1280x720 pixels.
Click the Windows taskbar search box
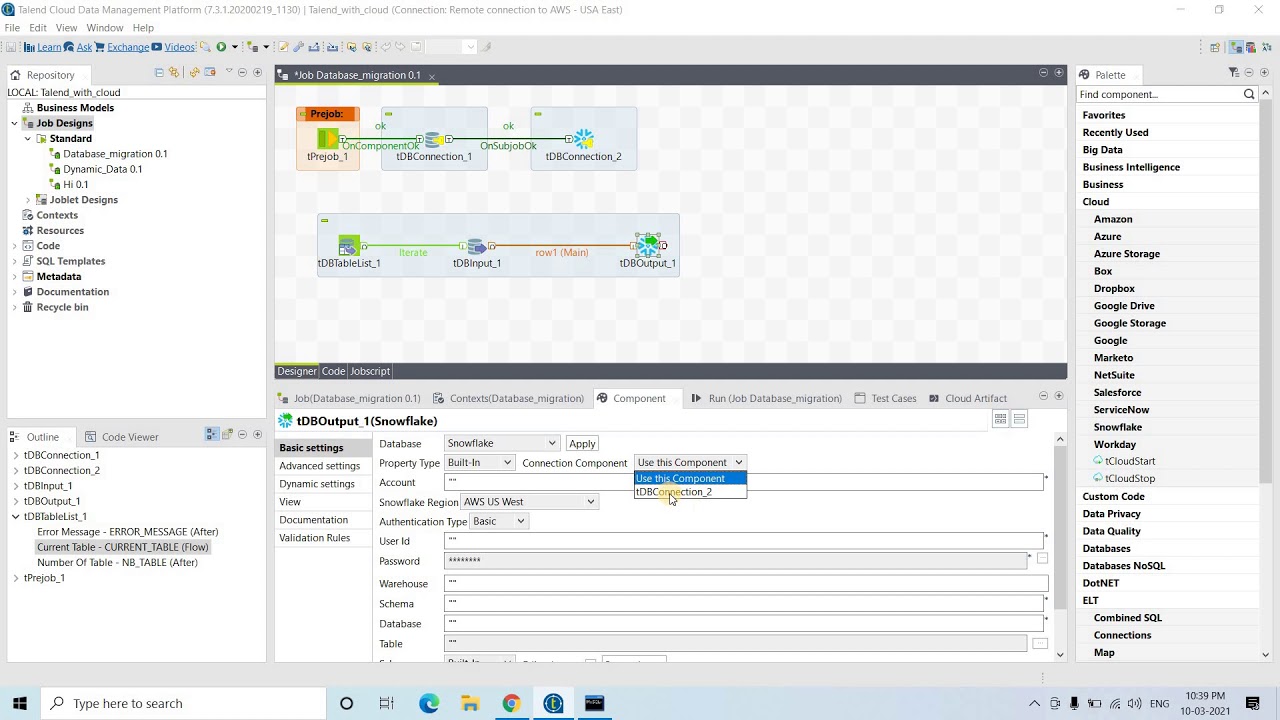point(184,703)
